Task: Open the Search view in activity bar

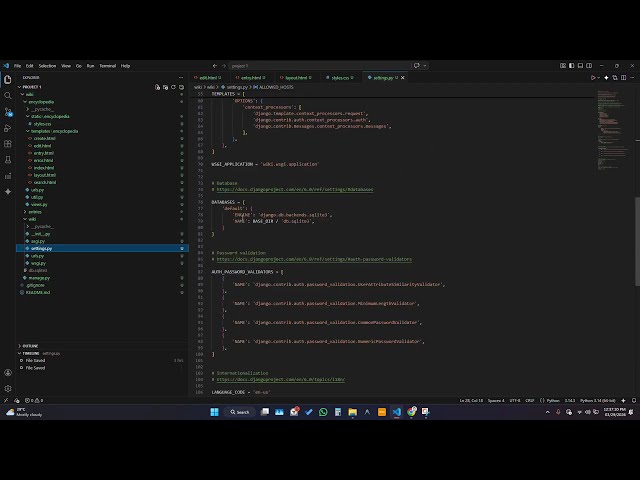Action: point(8,96)
